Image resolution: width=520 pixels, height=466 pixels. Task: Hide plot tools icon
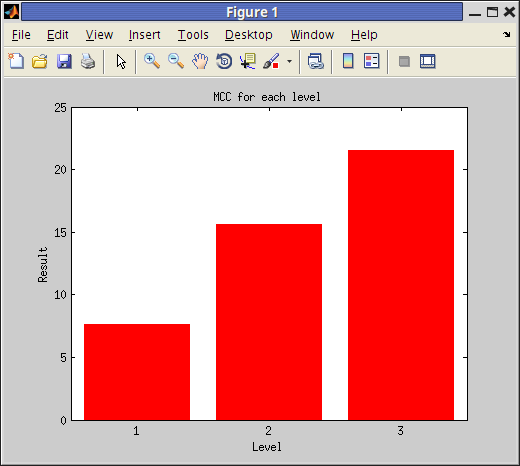[x=404, y=61]
